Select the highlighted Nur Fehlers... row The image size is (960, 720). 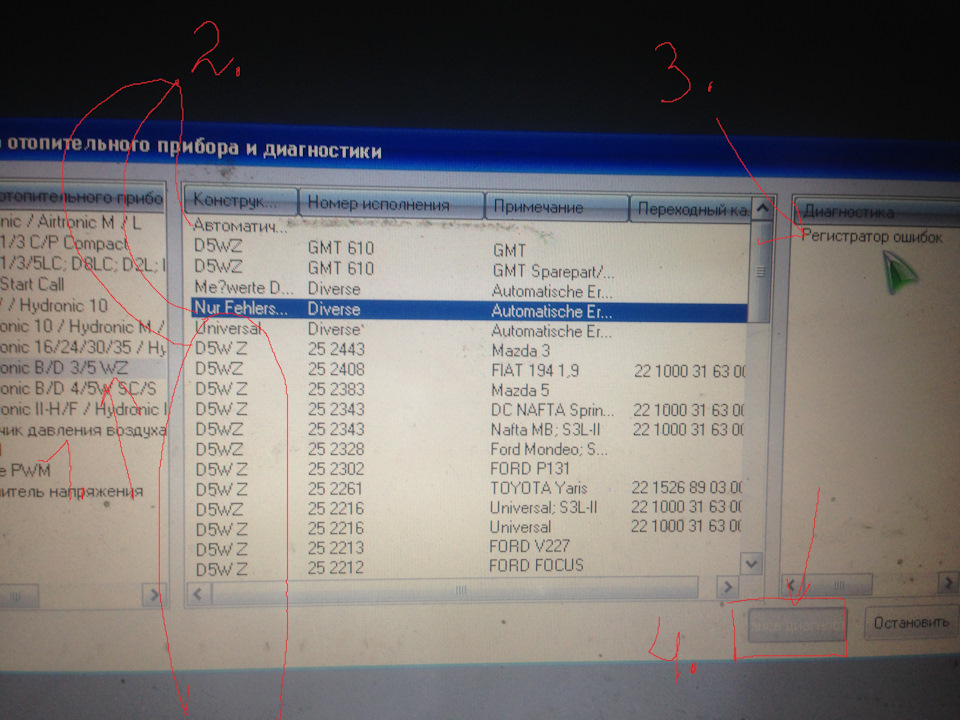click(468, 309)
